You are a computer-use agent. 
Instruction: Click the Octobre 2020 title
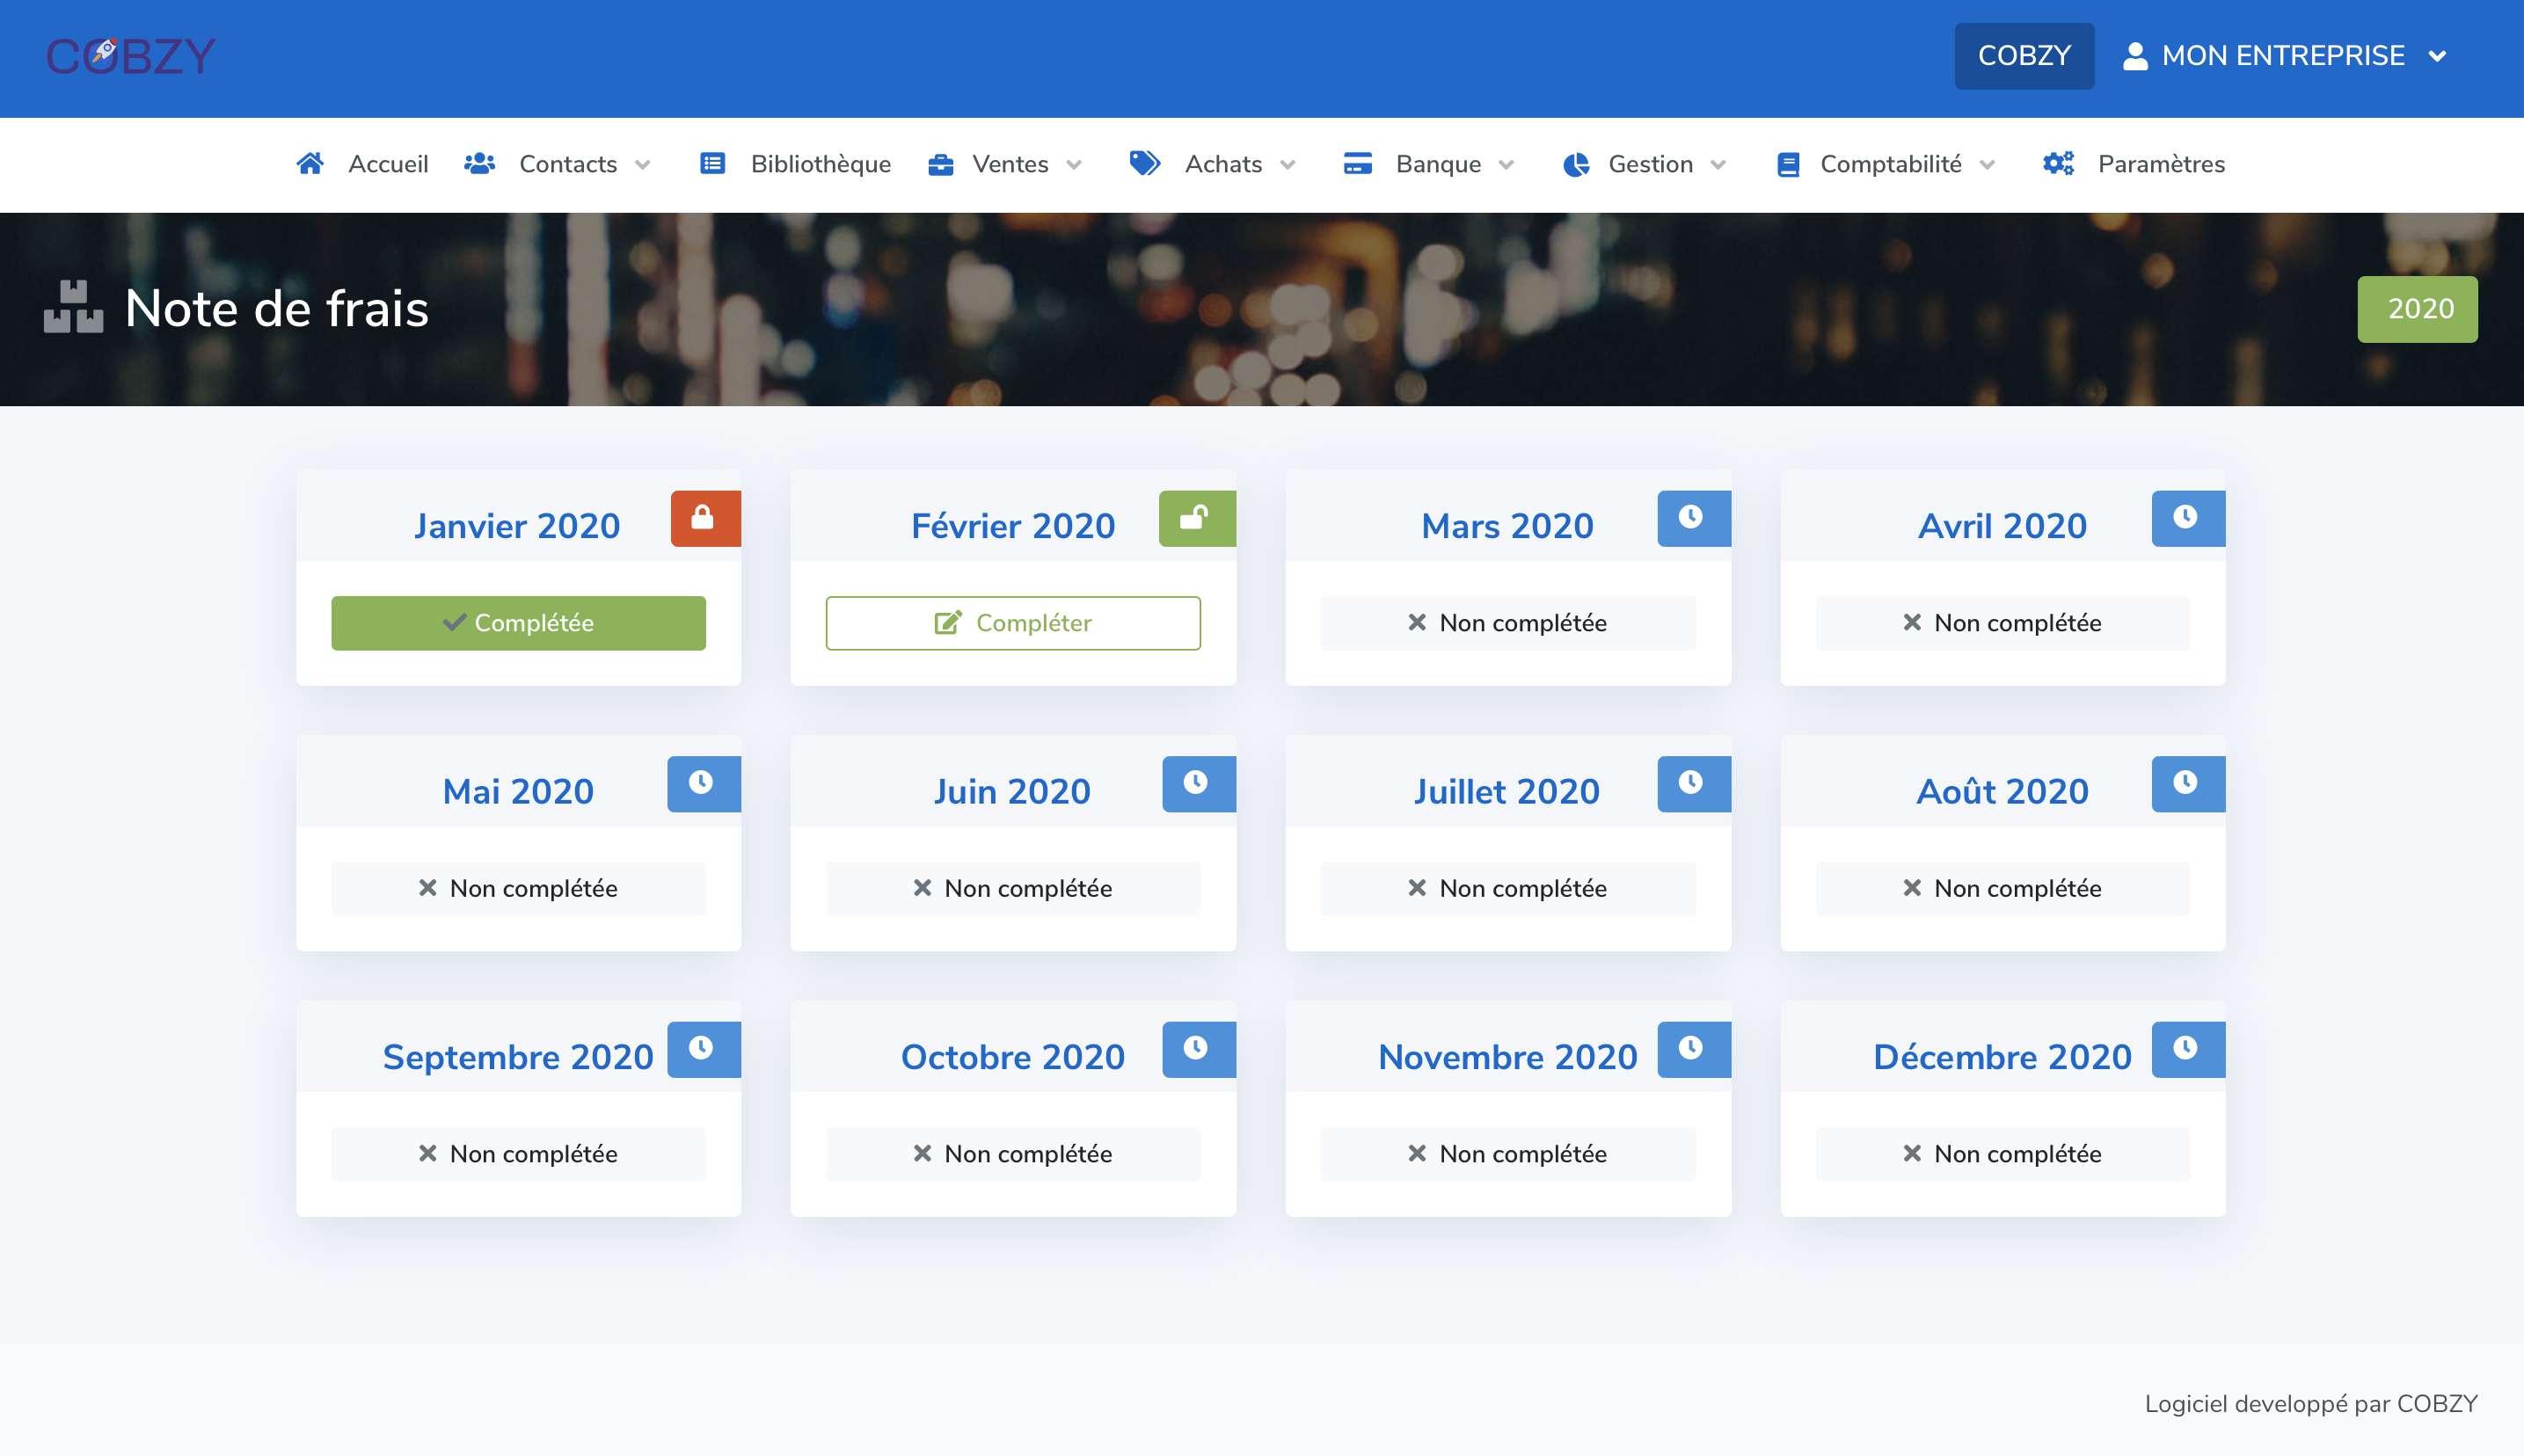click(x=1012, y=1057)
